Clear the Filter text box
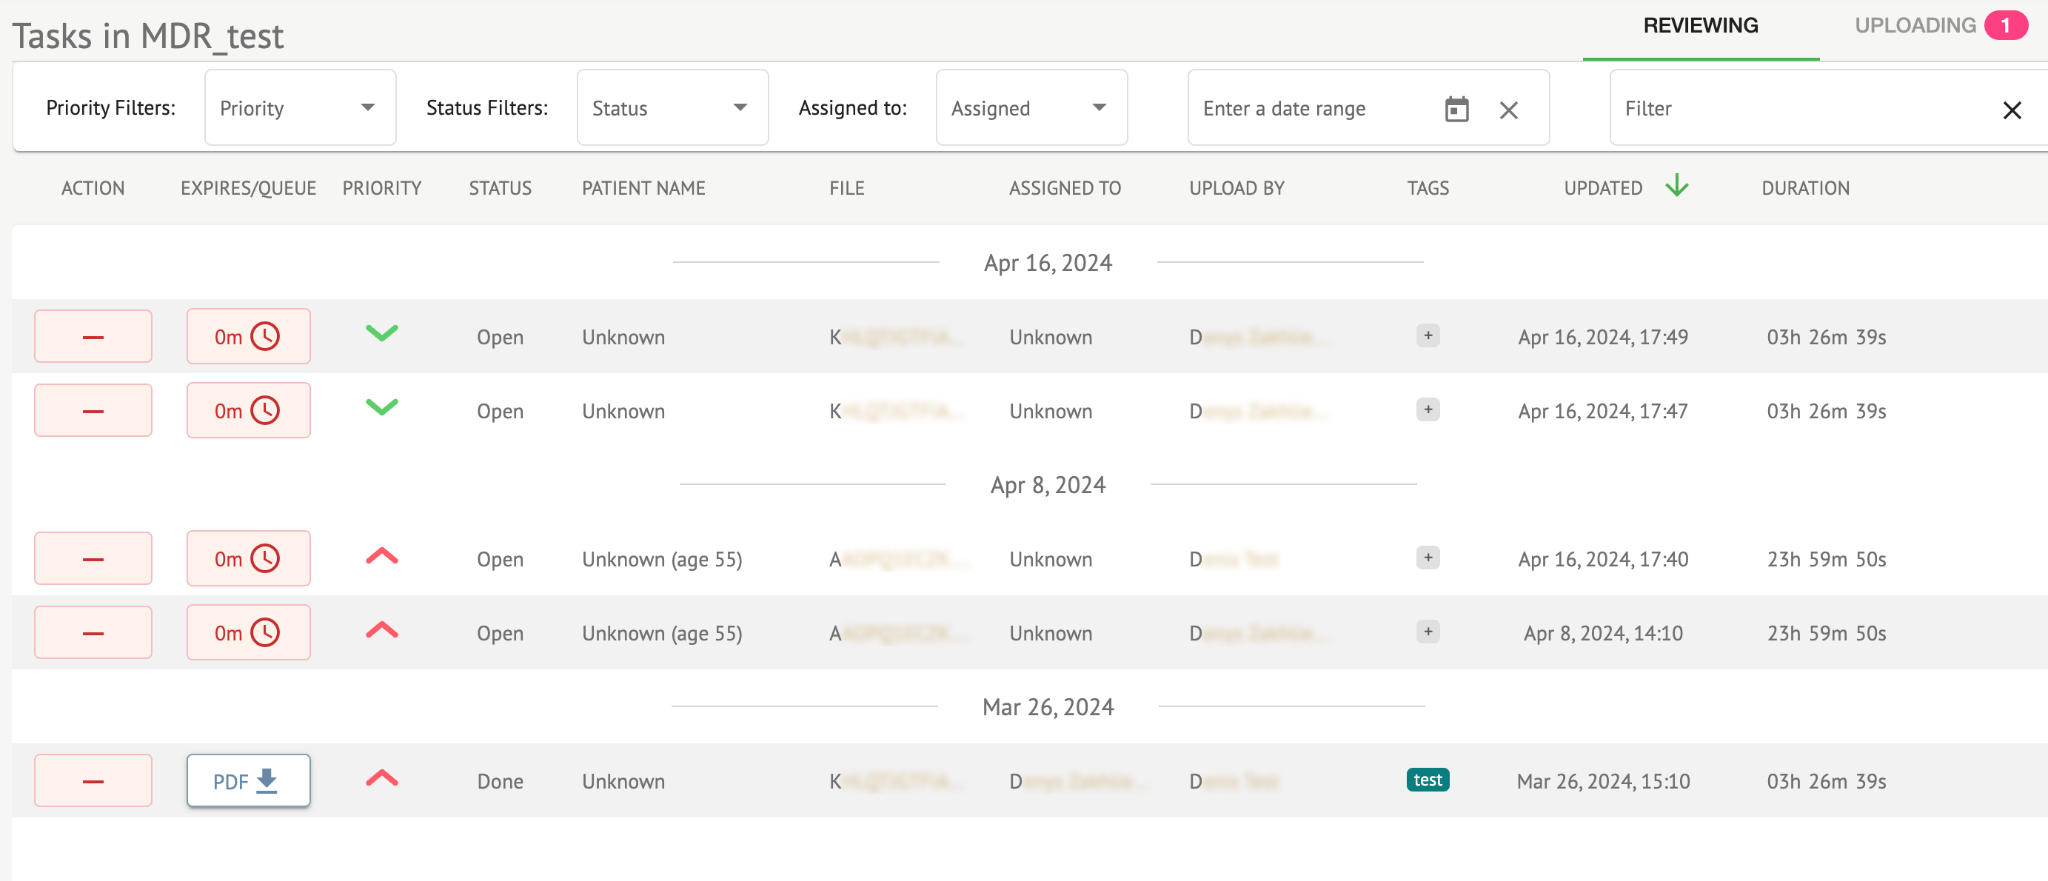2048x881 pixels. pyautogui.click(x=2012, y=110)
